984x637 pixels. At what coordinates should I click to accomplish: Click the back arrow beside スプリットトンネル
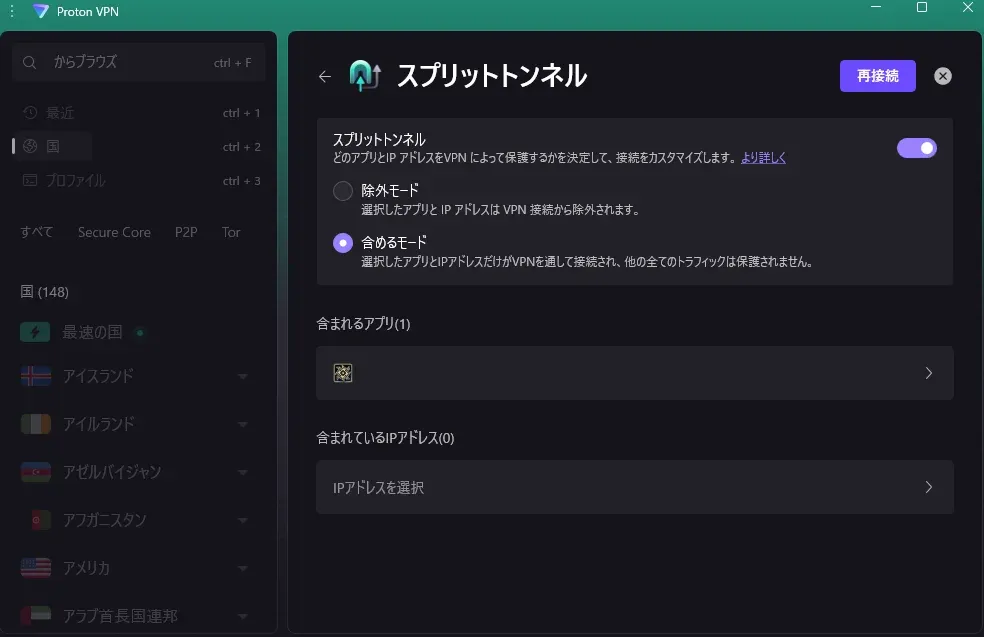point(324,77)
